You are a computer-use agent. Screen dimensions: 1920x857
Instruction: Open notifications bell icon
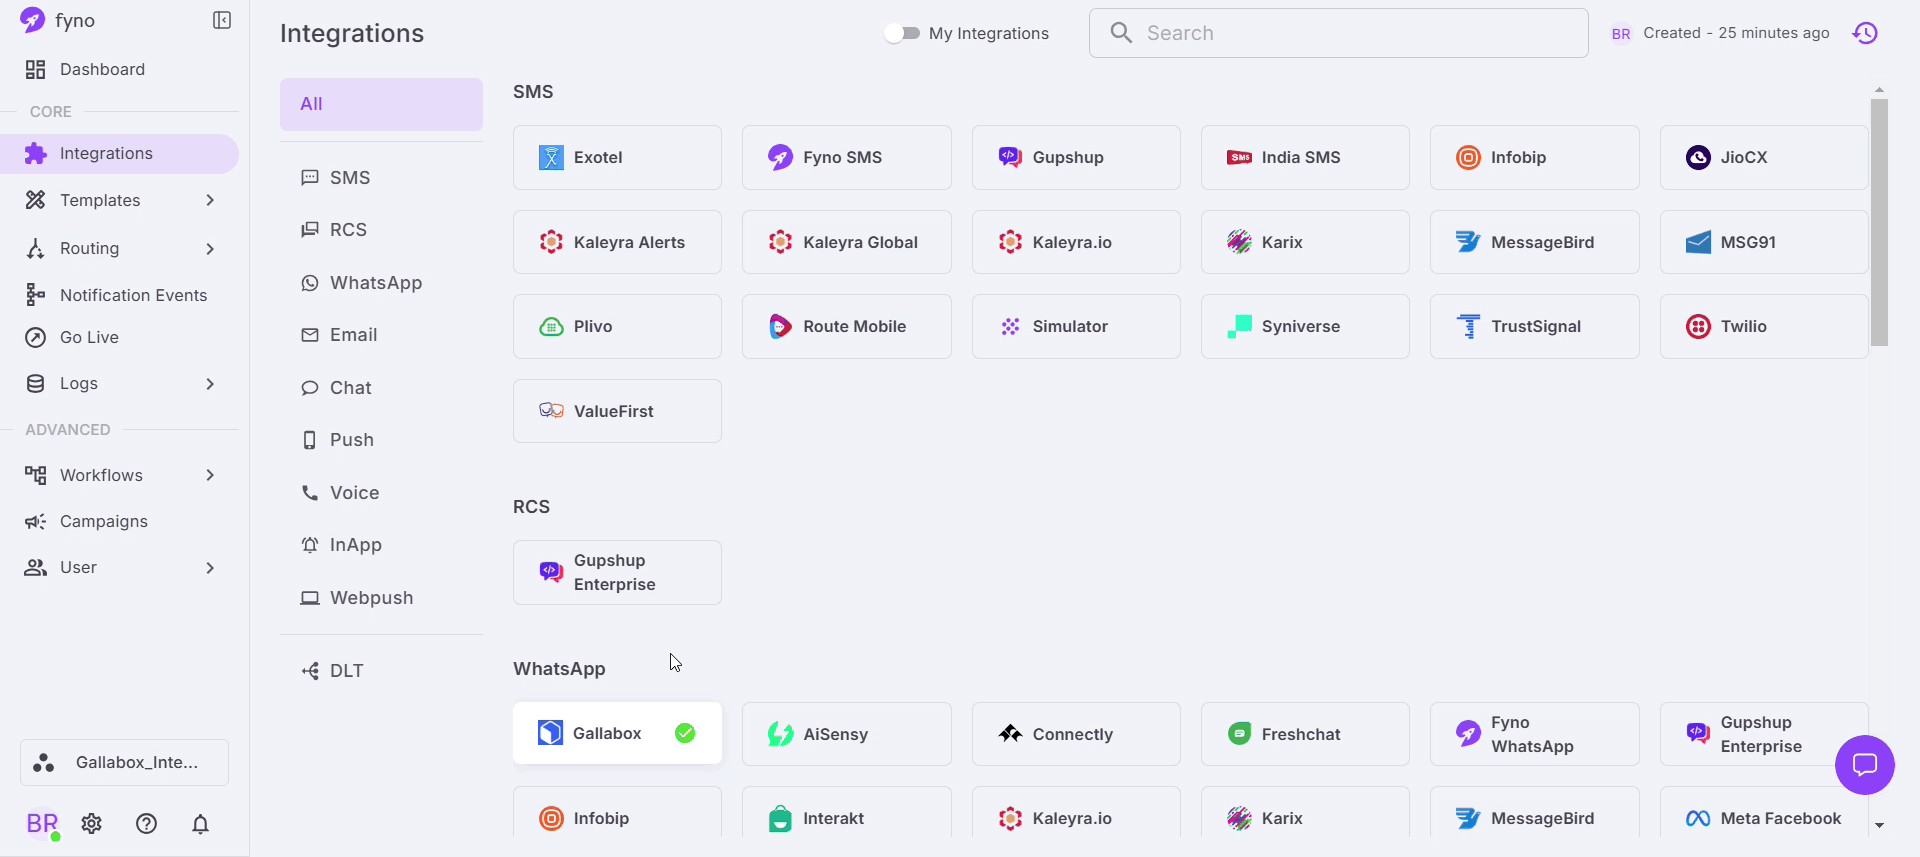click(200, 823)
